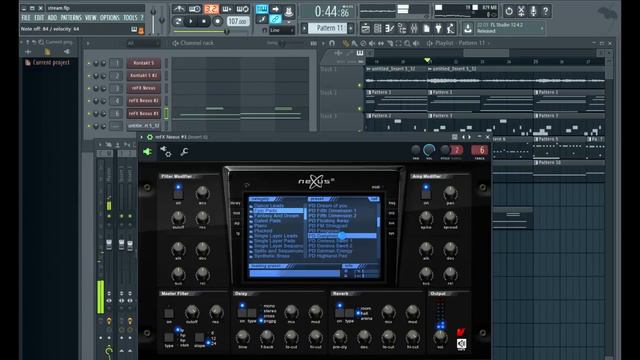Viewport: 640px width, 360px height.
Task: Select reFX Nexus #3 channel button
Action: (x=143, y=113)
